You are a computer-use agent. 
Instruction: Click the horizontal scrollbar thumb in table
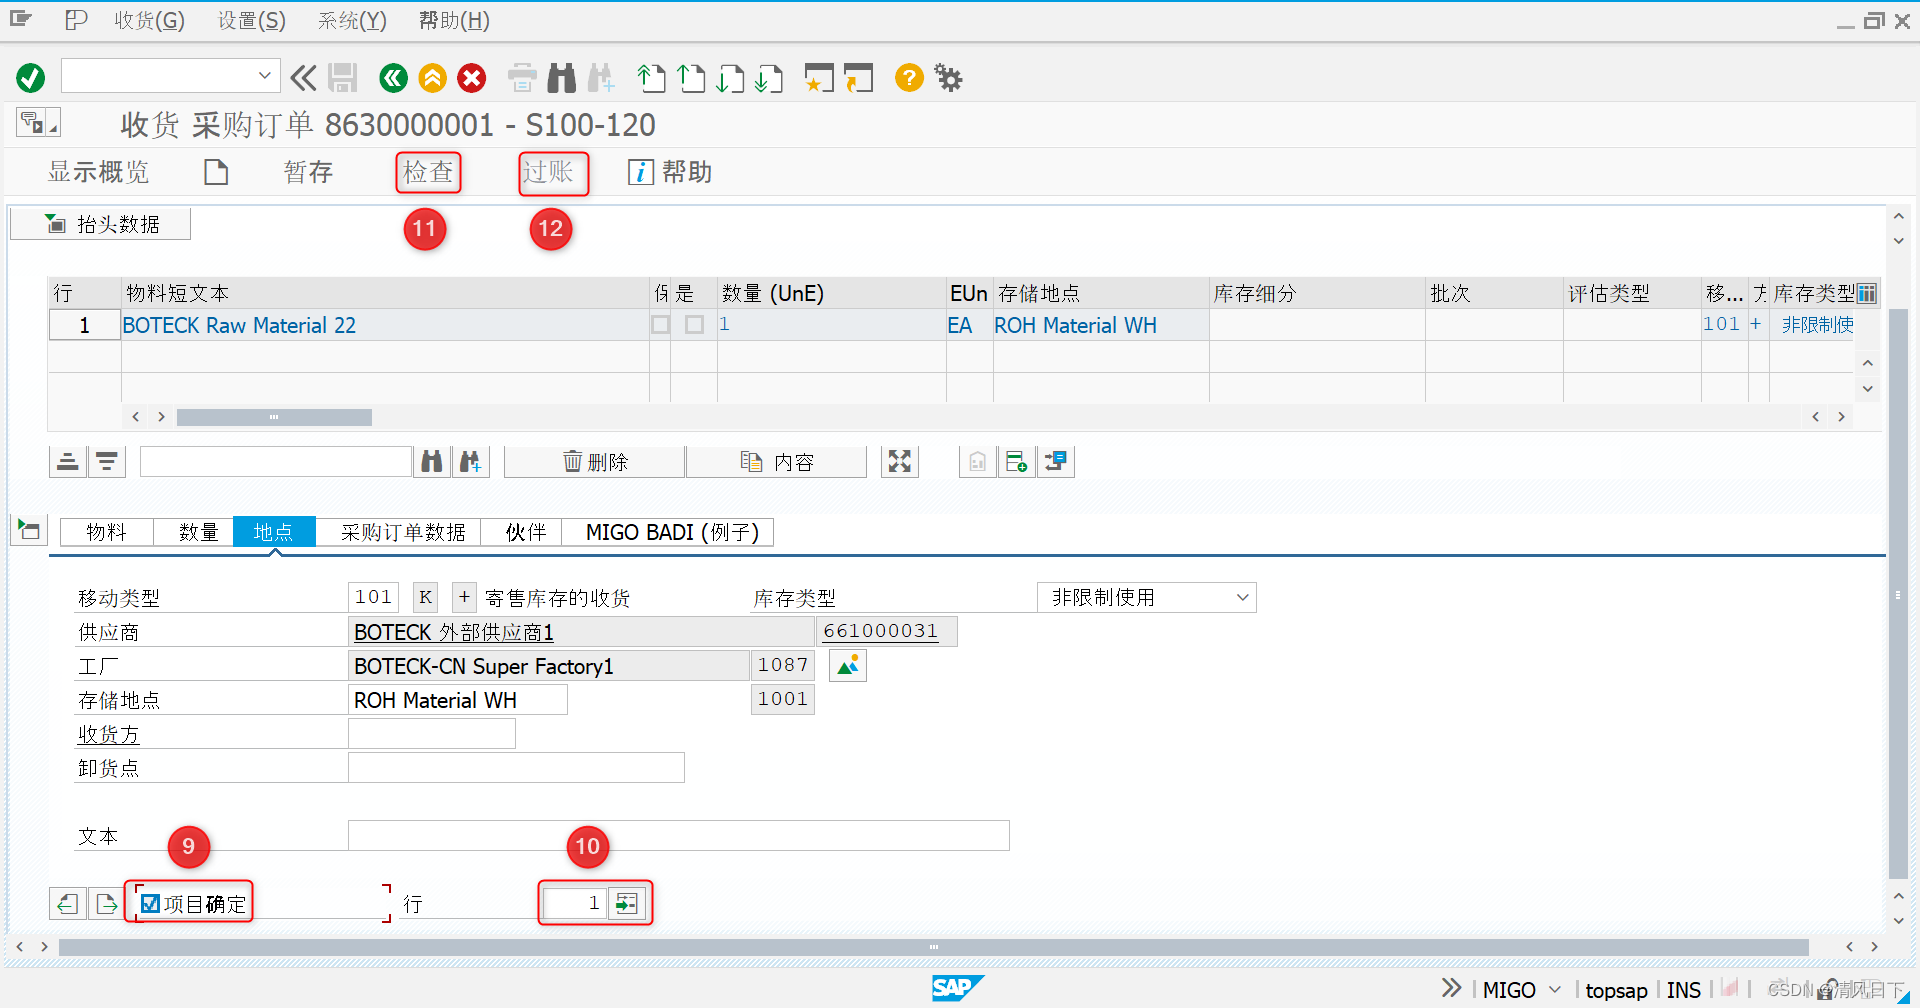(274, 417)
